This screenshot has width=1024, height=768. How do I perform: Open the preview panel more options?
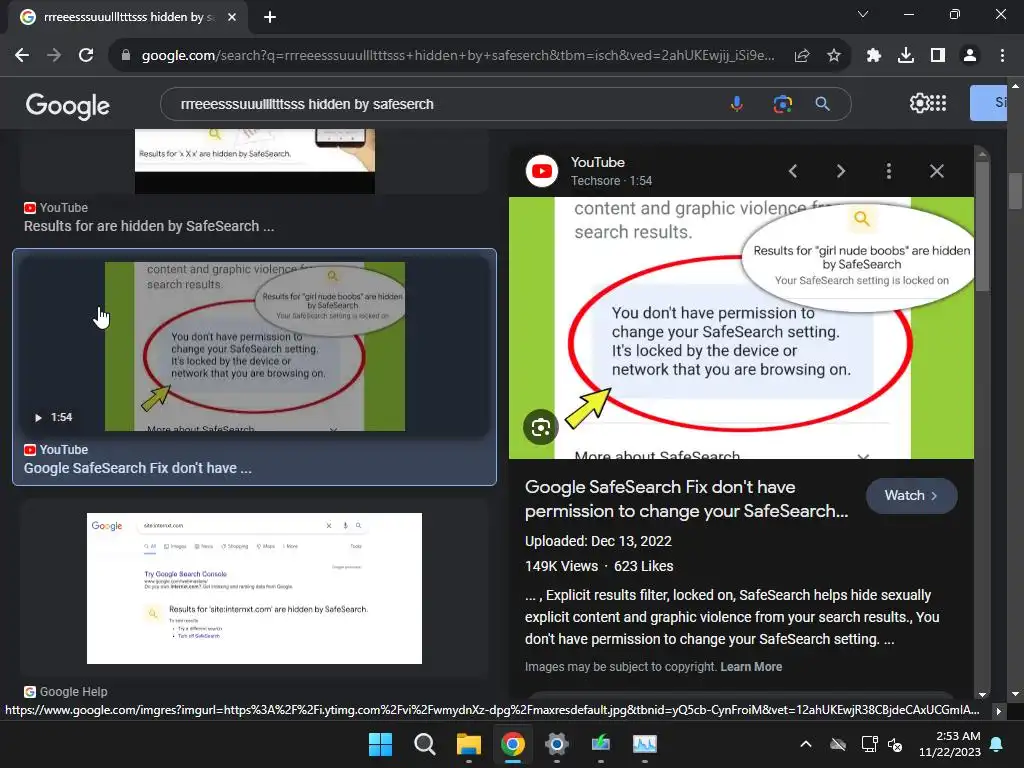click(888, 171)
